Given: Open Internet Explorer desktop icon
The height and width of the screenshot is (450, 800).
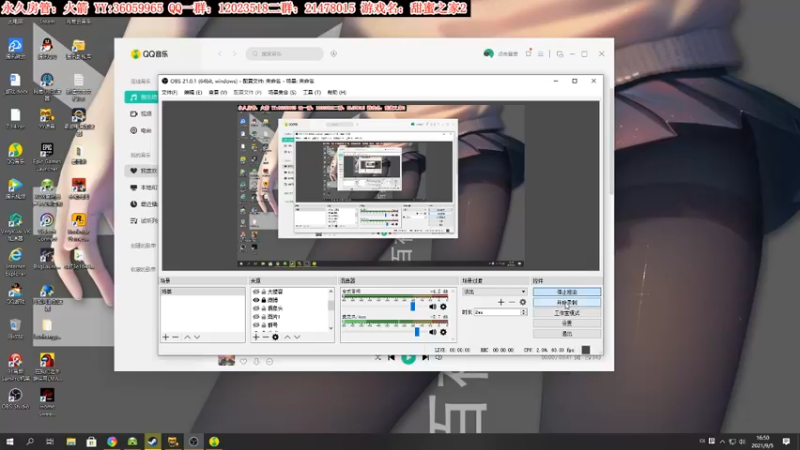Looking at the screenshot, I should tap(15, 262).
